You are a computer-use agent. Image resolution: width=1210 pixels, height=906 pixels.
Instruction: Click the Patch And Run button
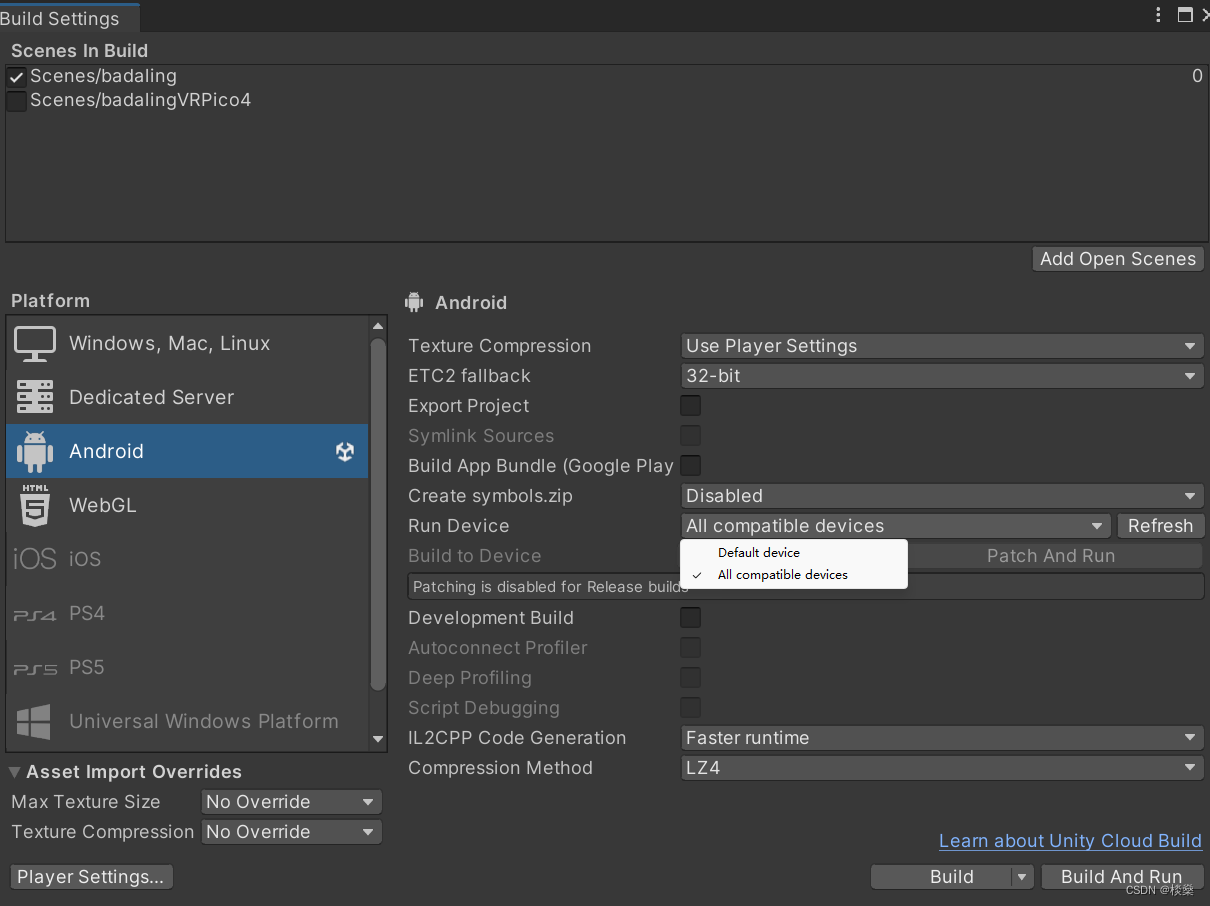[x=1051, y=556]
